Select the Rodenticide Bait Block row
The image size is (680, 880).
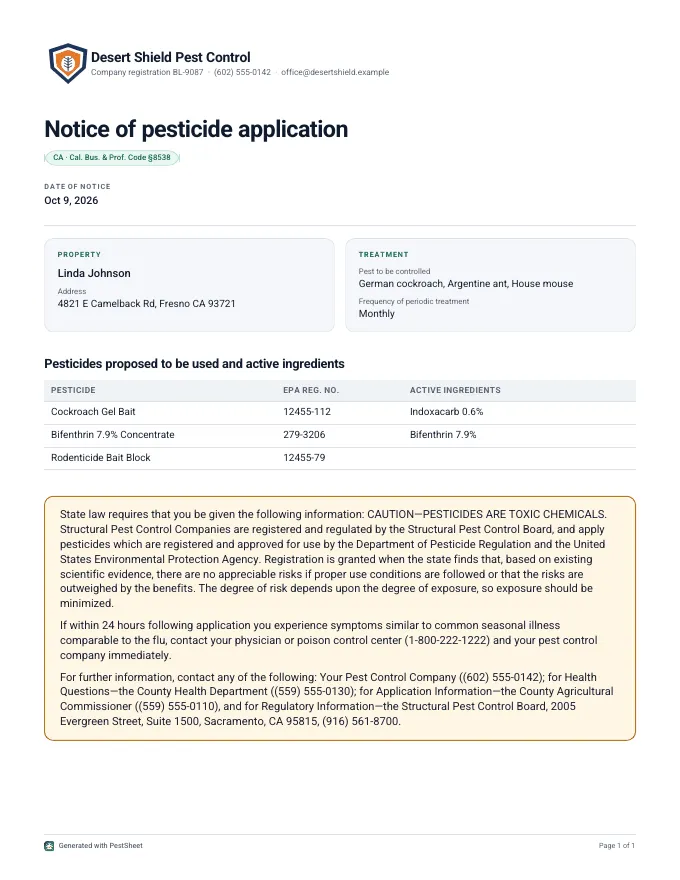(x=340, y=458)
